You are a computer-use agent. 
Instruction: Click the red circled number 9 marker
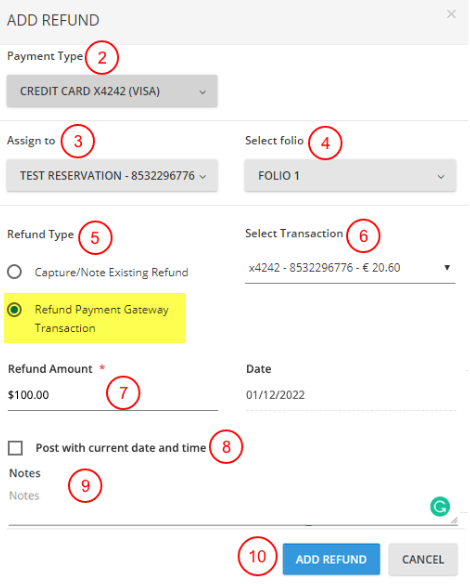[x=85, y=486]
